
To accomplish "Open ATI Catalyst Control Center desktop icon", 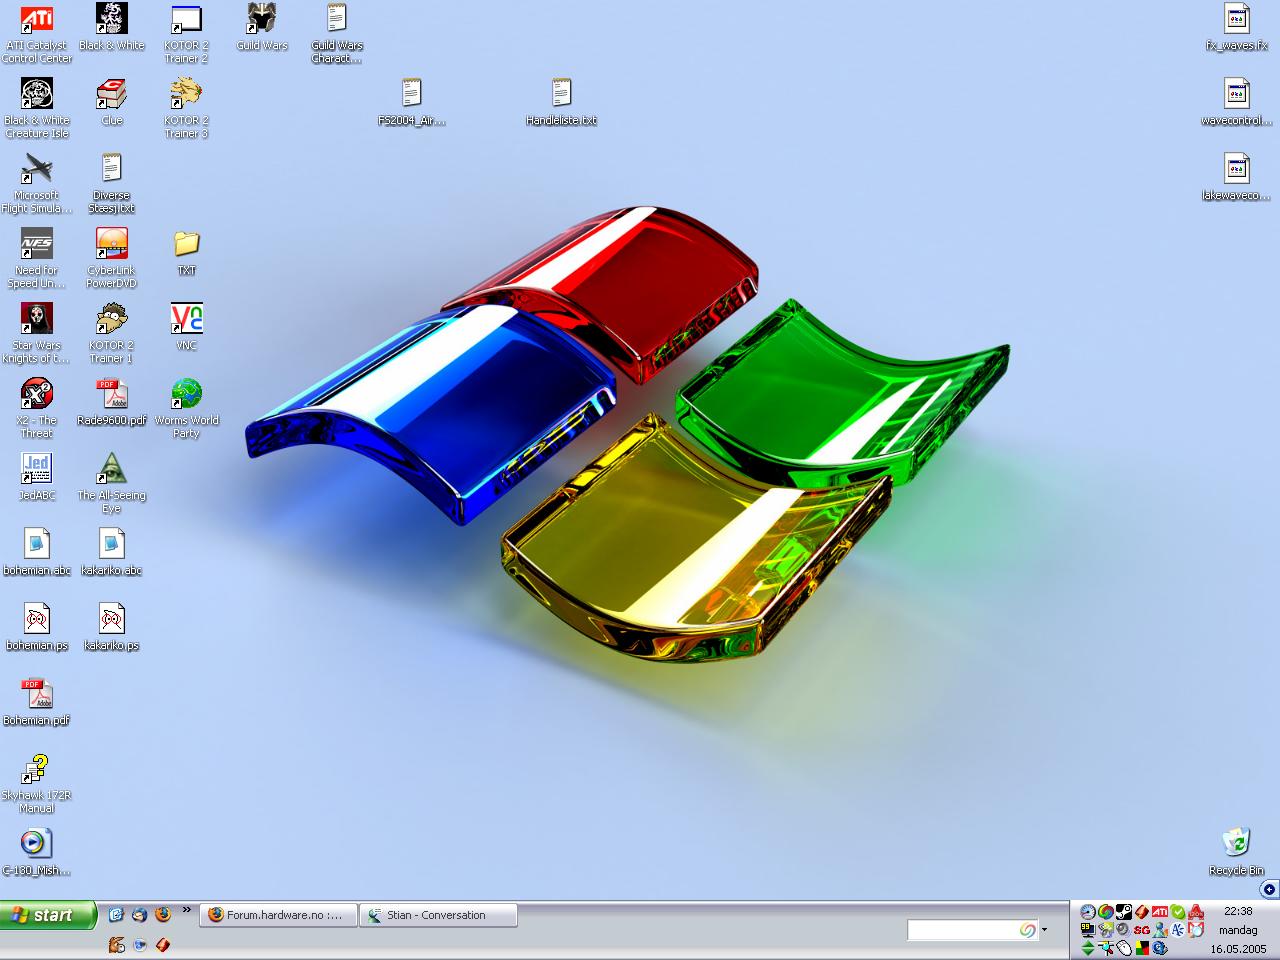I will click(x=37, y=33).
